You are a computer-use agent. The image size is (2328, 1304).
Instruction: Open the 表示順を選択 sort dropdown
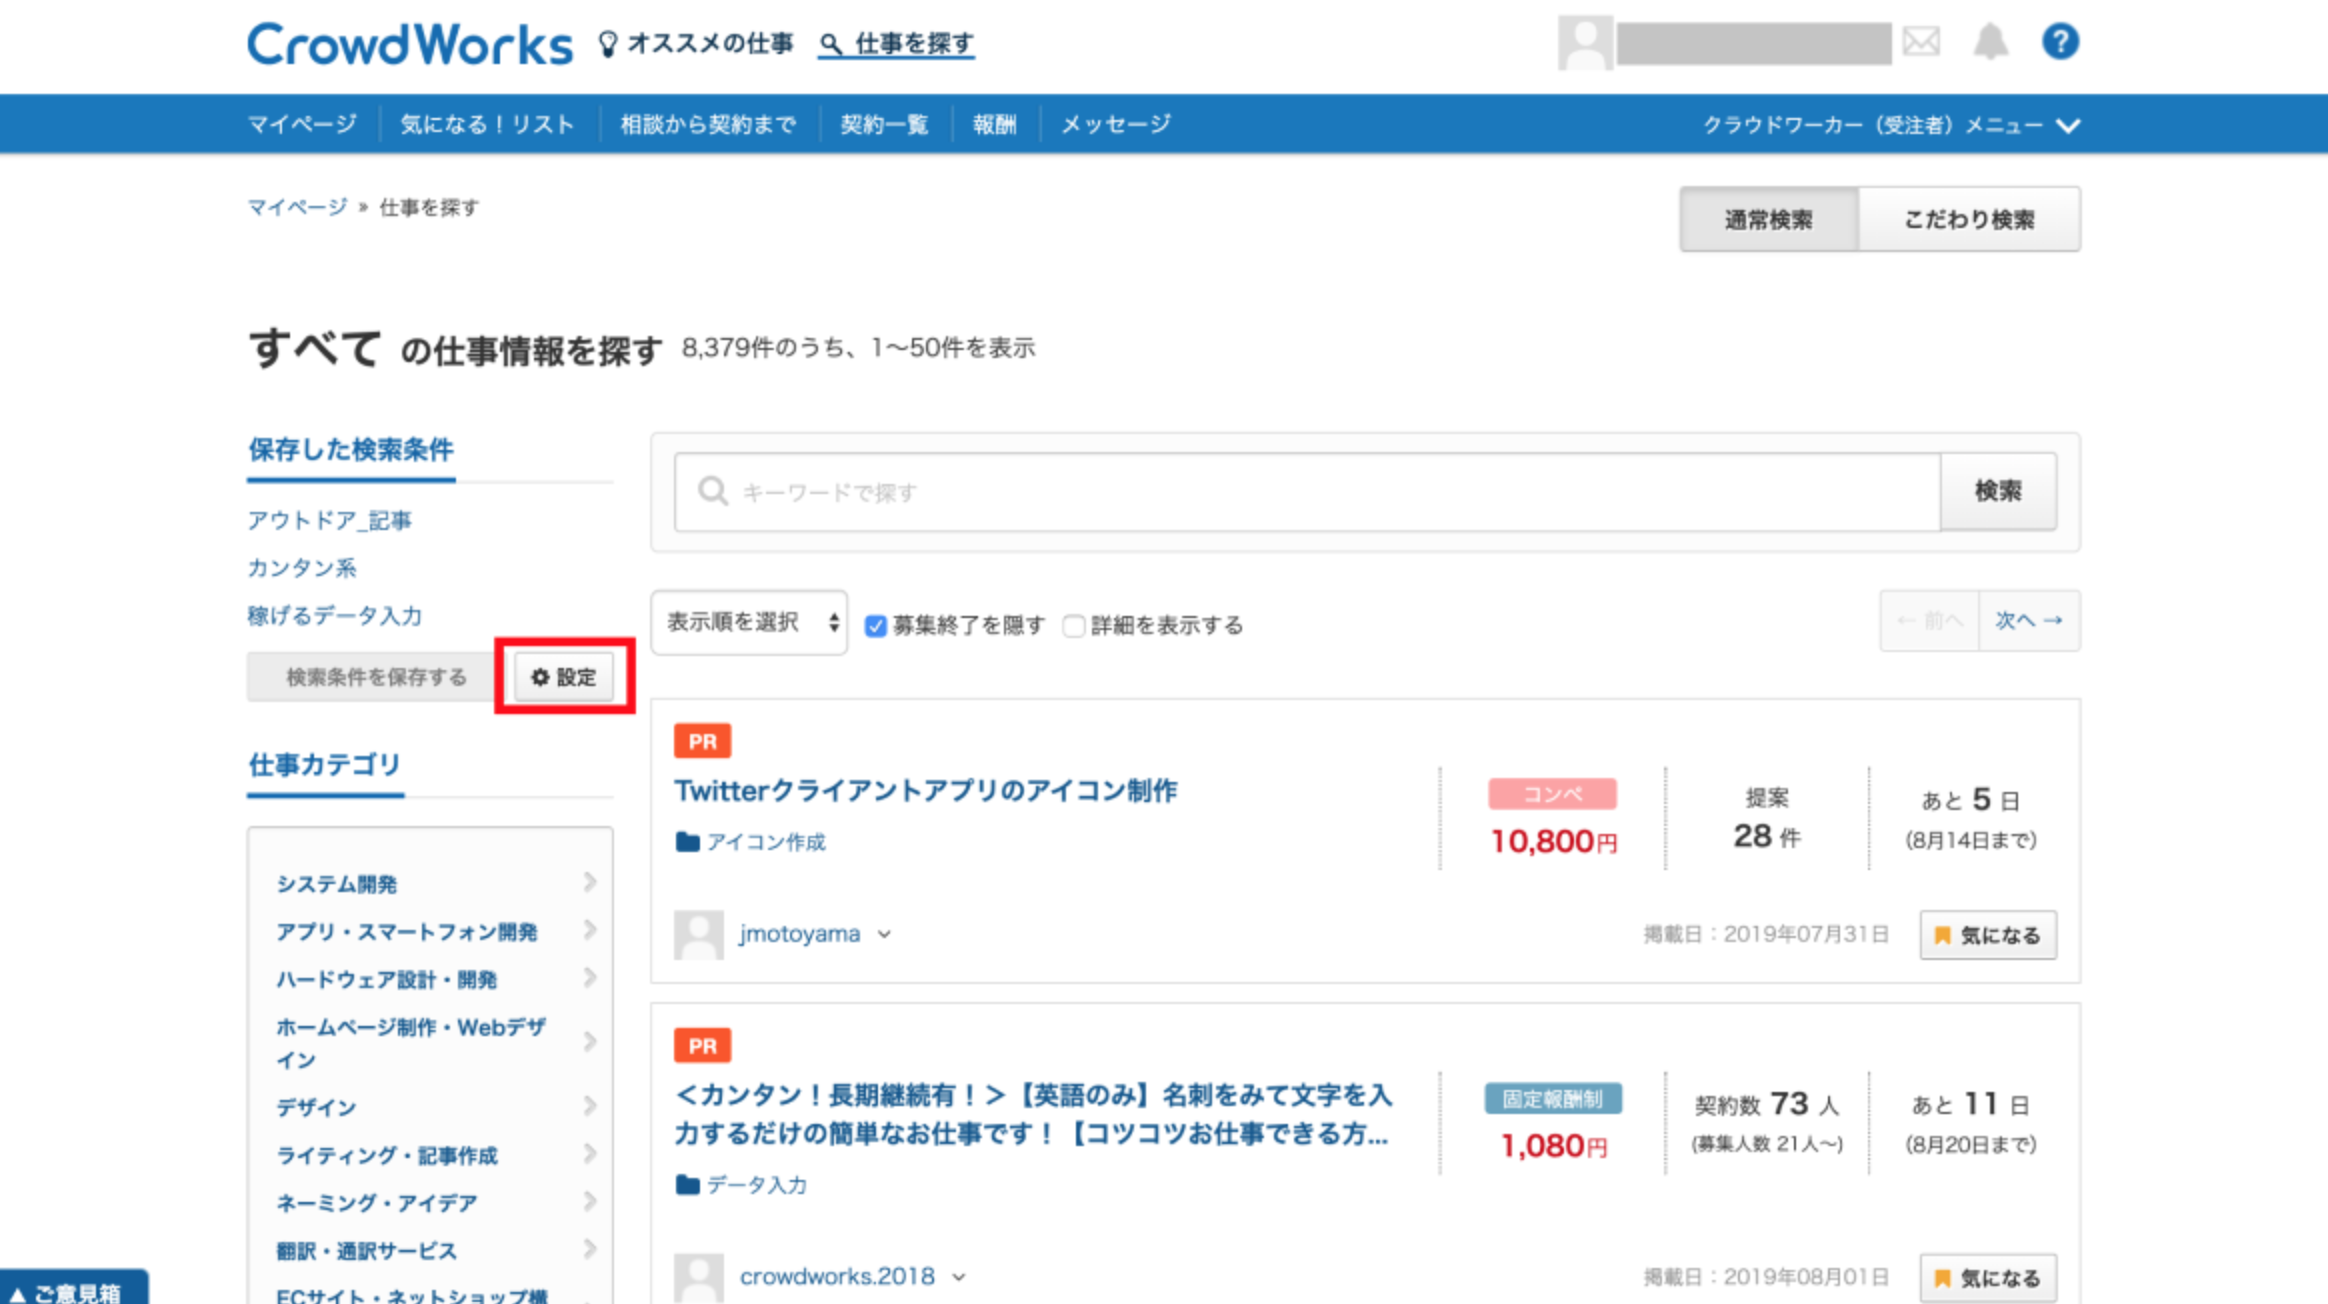750,622
